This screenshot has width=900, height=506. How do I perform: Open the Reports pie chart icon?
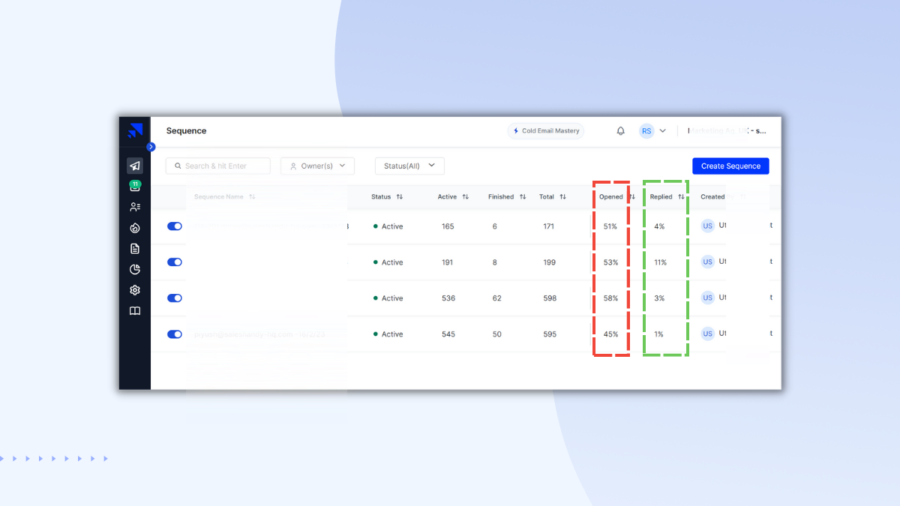pos(135,270)
